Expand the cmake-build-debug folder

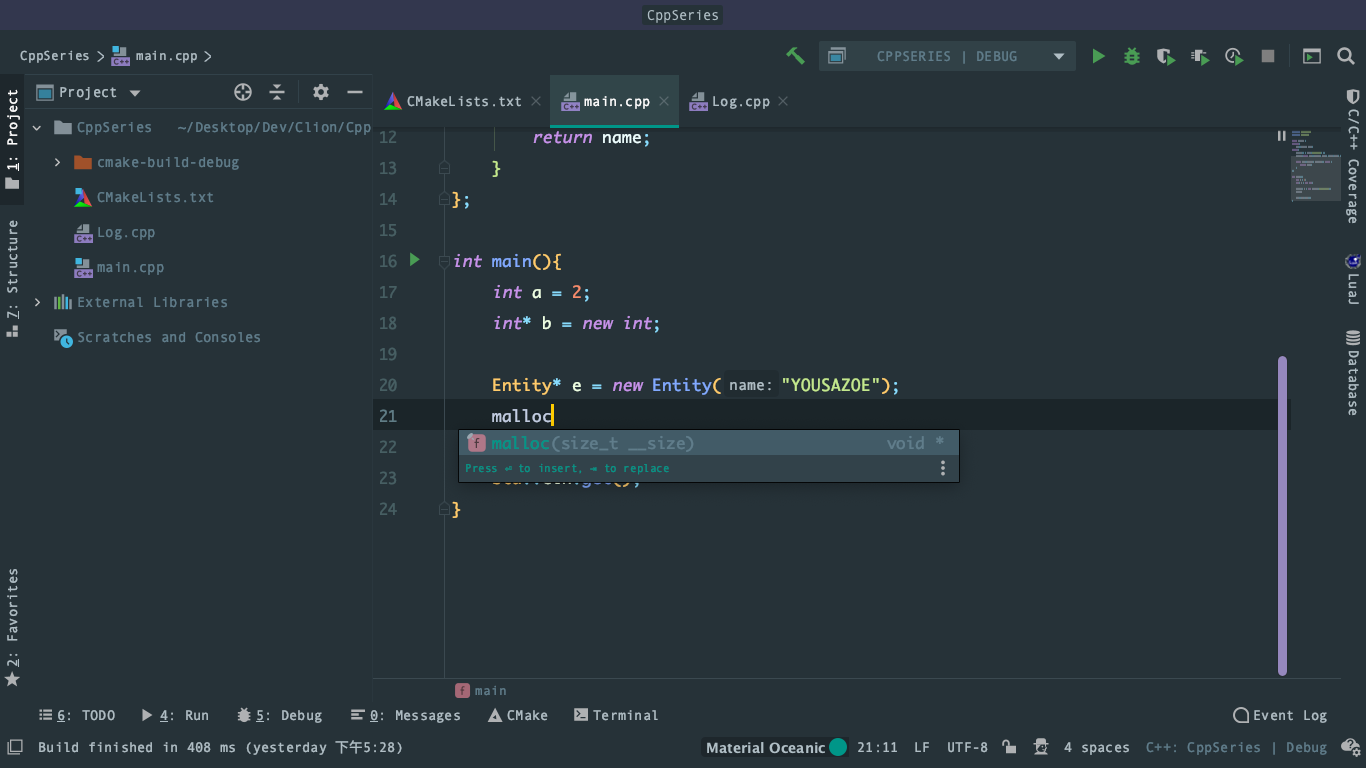pos(57,162)
